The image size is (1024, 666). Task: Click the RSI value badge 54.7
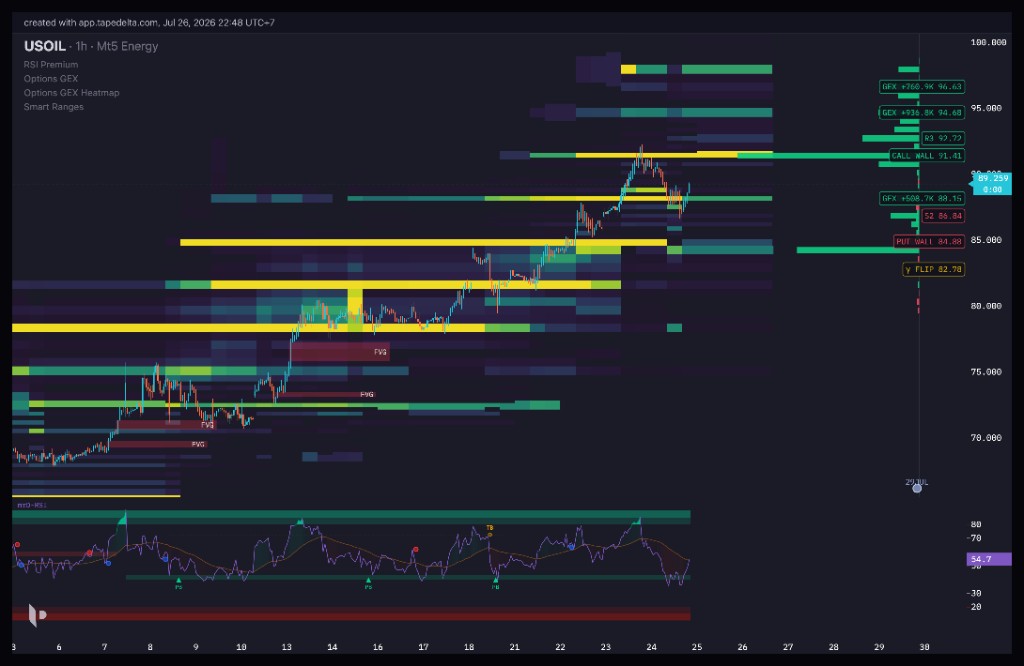988,559
